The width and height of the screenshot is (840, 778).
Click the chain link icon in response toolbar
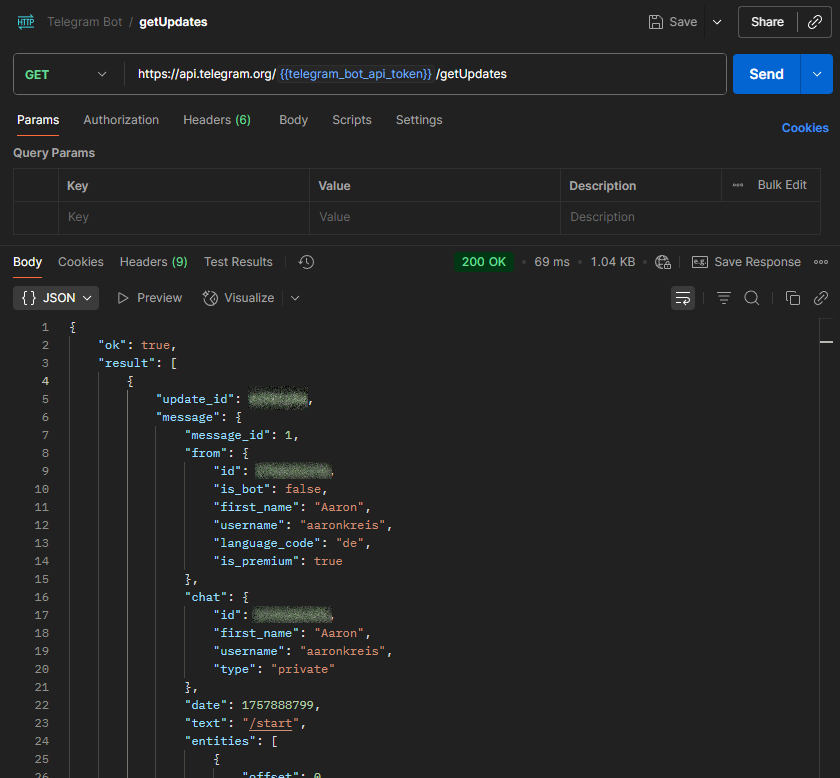click(x=820, y=298)
